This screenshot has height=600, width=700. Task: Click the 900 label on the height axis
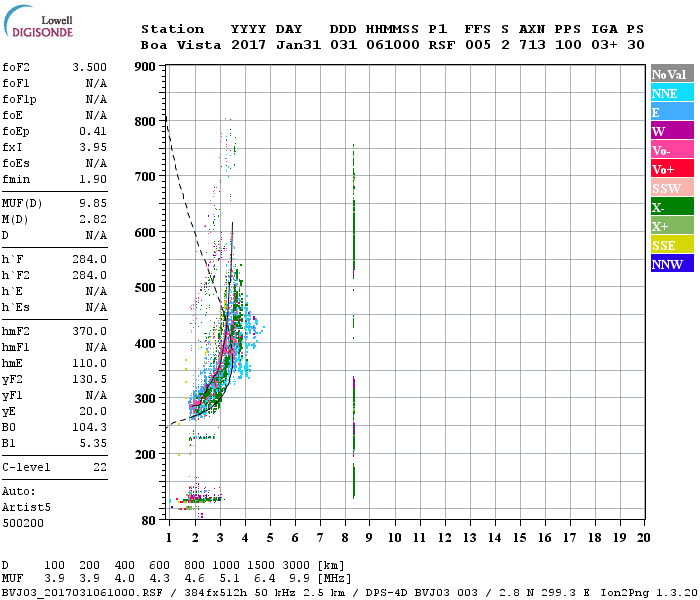coord(145,67)
